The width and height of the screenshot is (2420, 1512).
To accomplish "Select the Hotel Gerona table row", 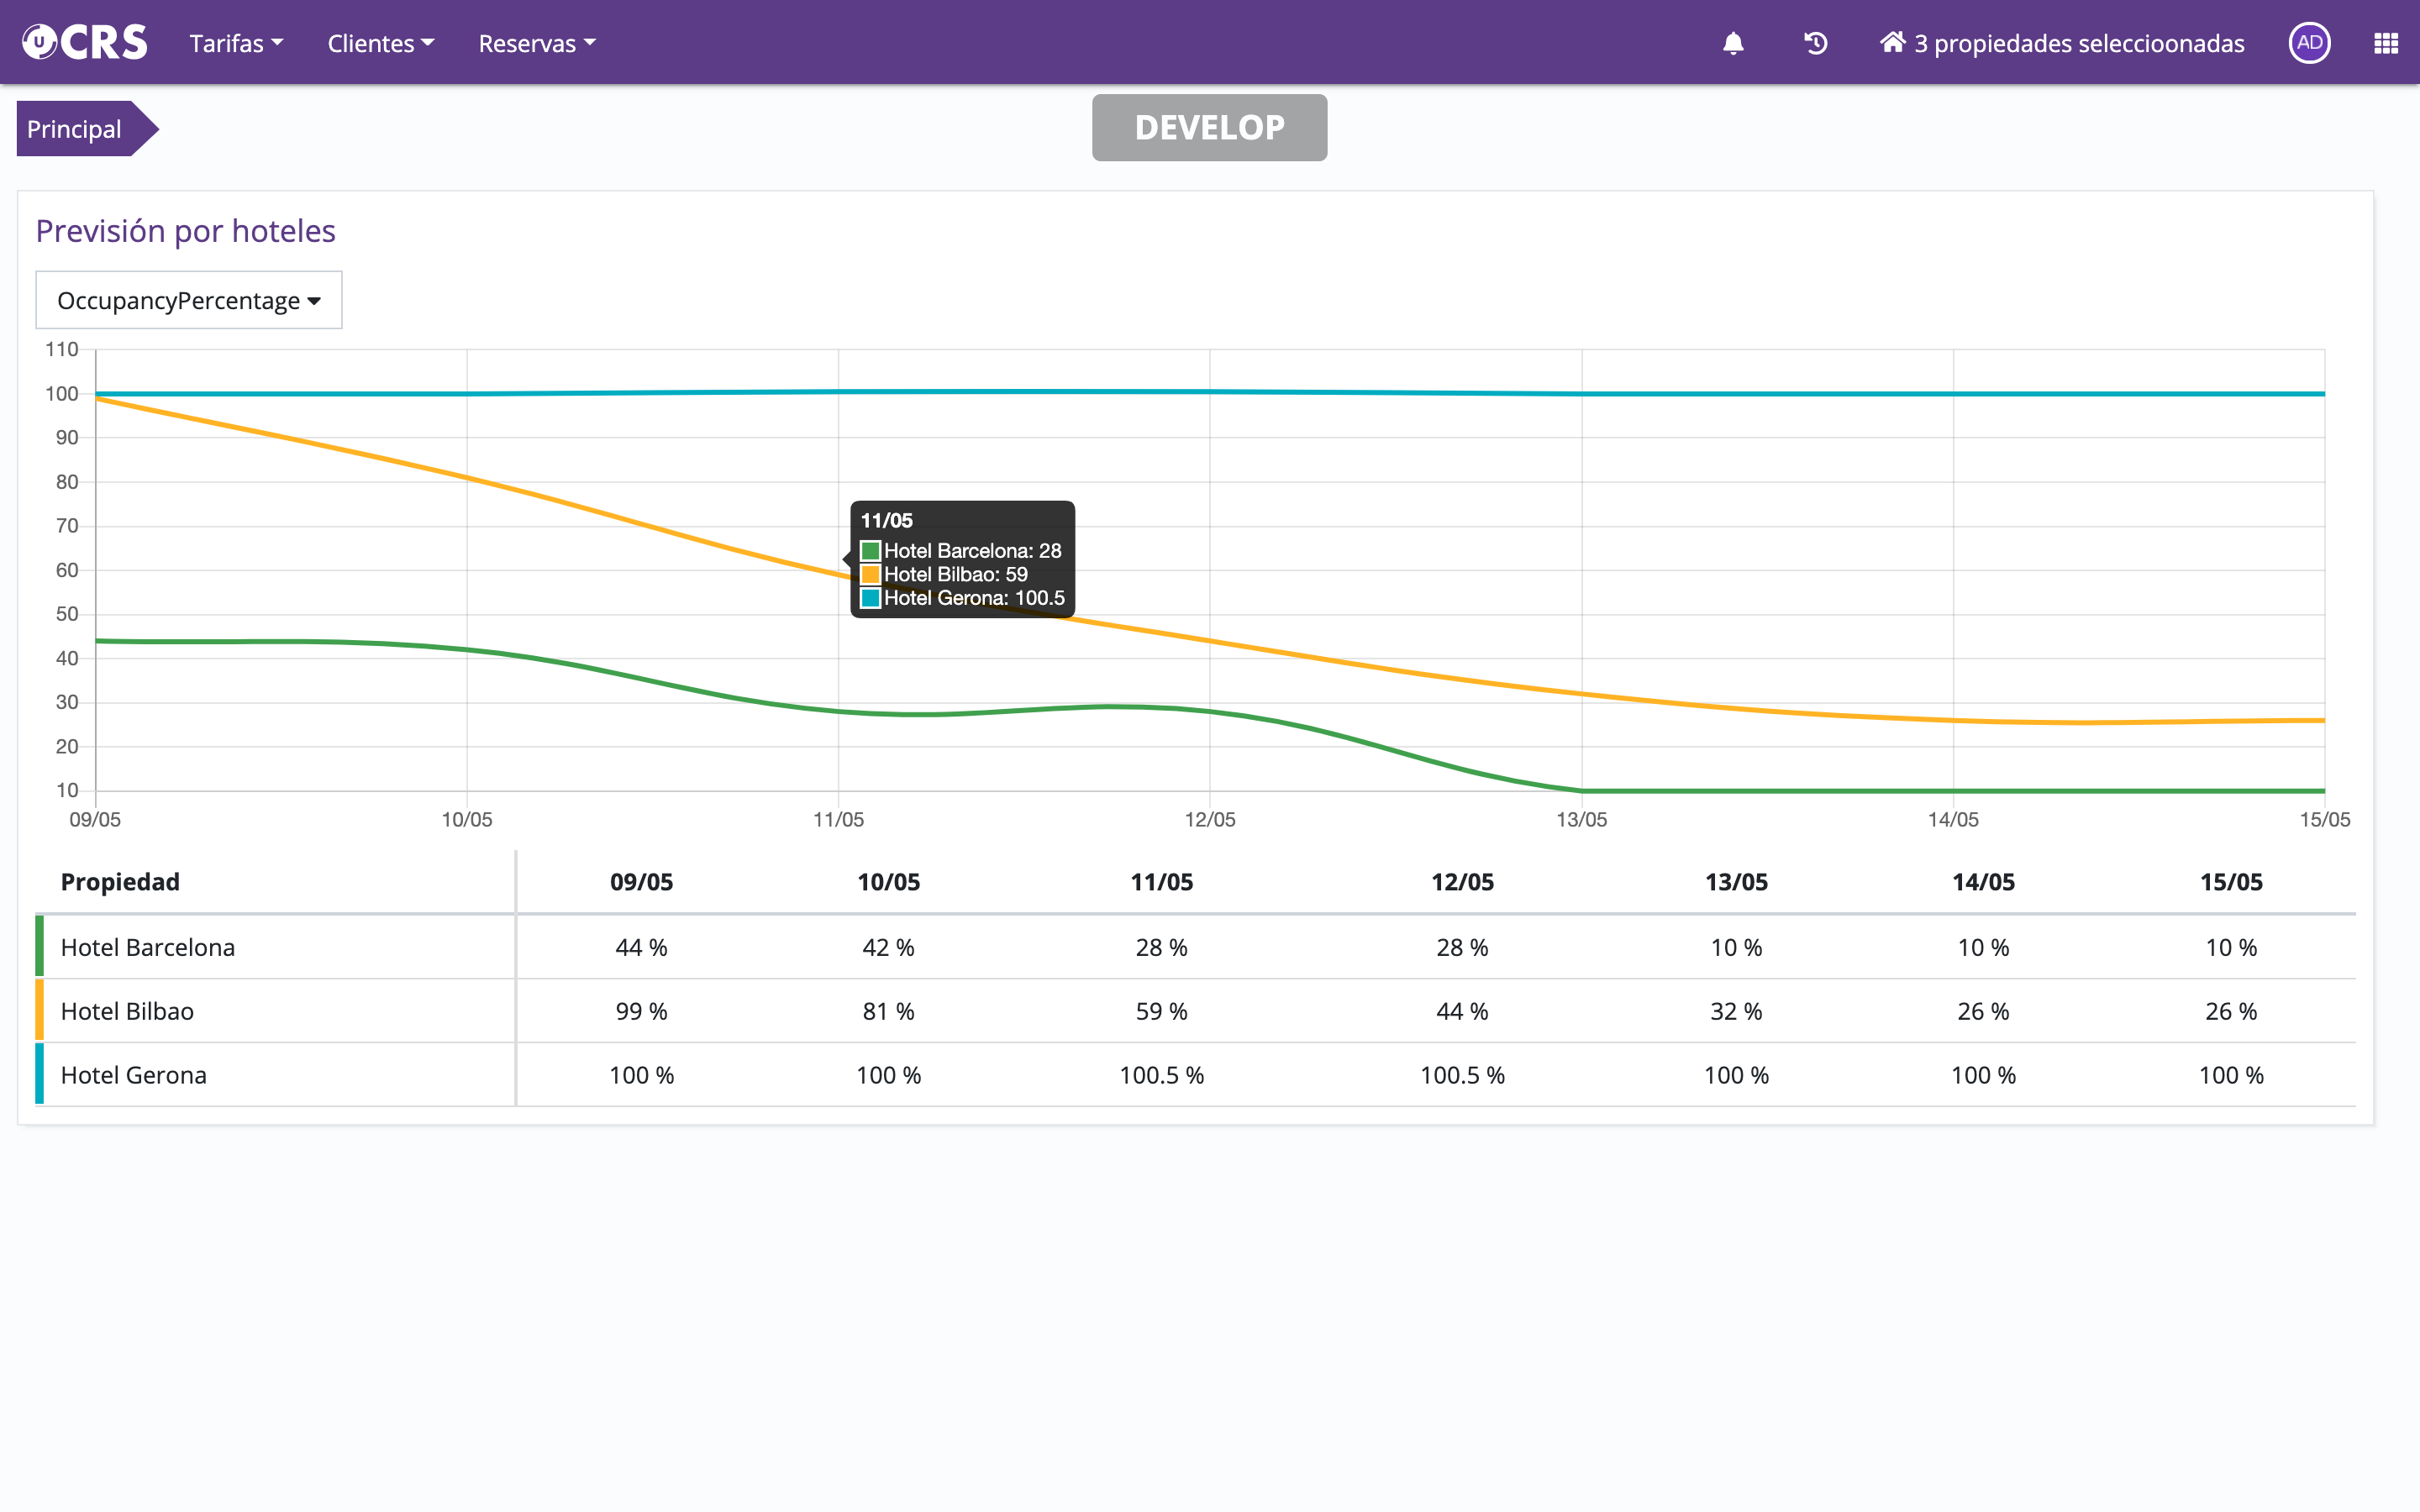I will [133, 1075].
